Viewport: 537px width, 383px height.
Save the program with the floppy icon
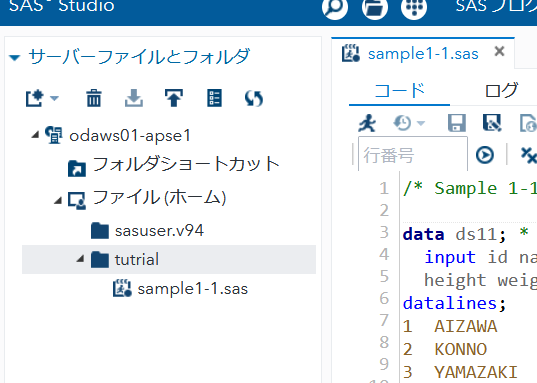click(457, 123)
